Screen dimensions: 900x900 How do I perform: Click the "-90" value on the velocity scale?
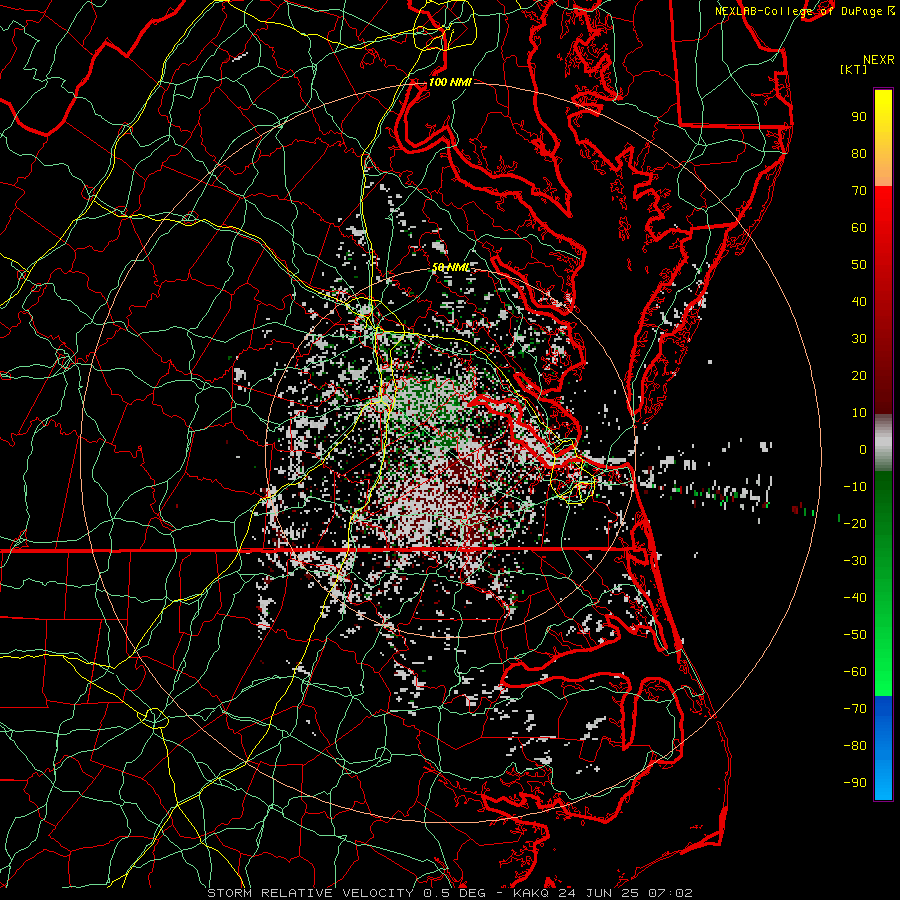[x=855, y=783]
